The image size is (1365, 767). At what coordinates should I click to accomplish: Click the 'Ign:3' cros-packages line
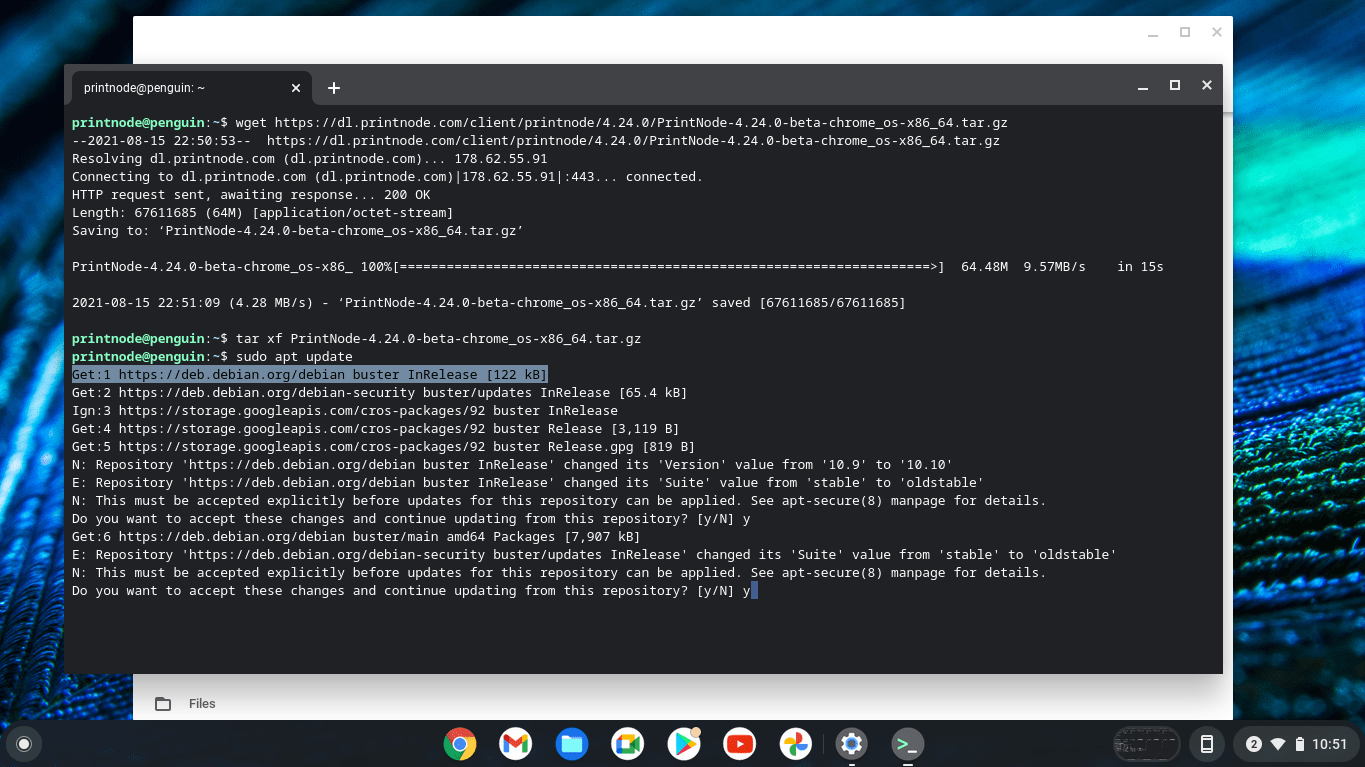pos(345,410)
